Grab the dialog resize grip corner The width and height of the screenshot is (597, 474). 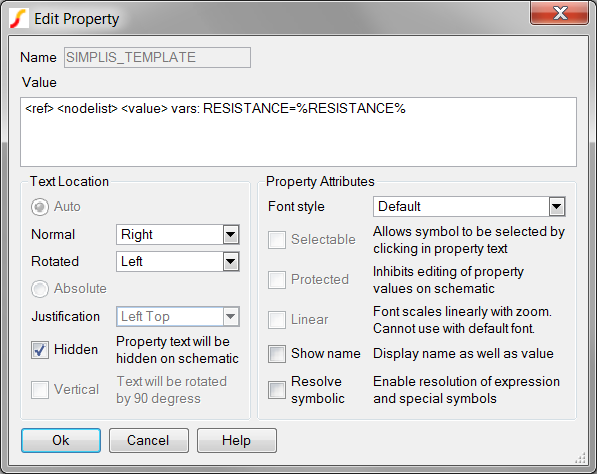point(581,458)
